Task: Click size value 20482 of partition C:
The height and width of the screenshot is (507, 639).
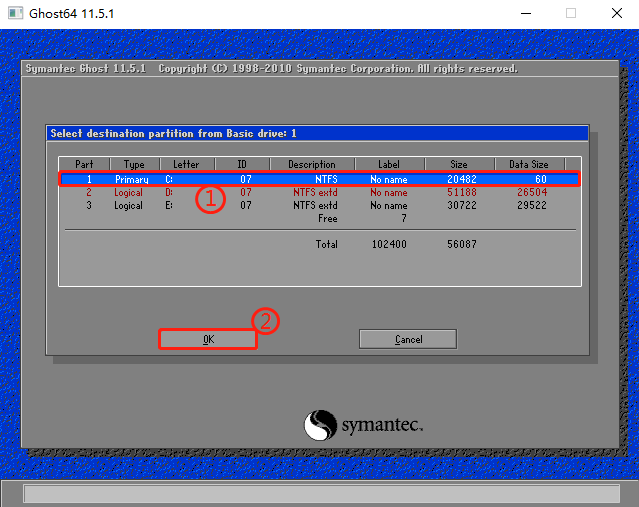Action: (x=462, y=179)
